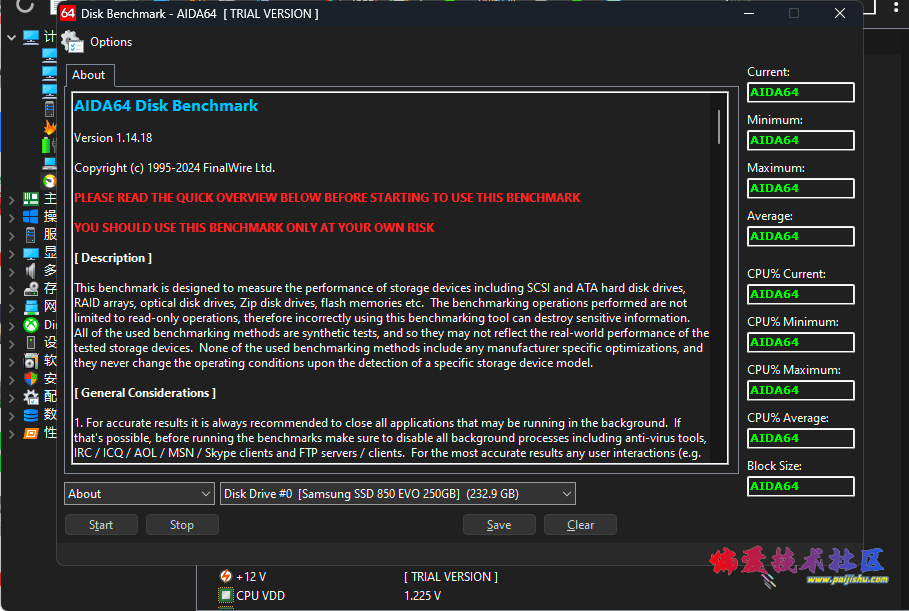Click the Current value field
This screenshot has width=909, height=611.
click(801, 92)
